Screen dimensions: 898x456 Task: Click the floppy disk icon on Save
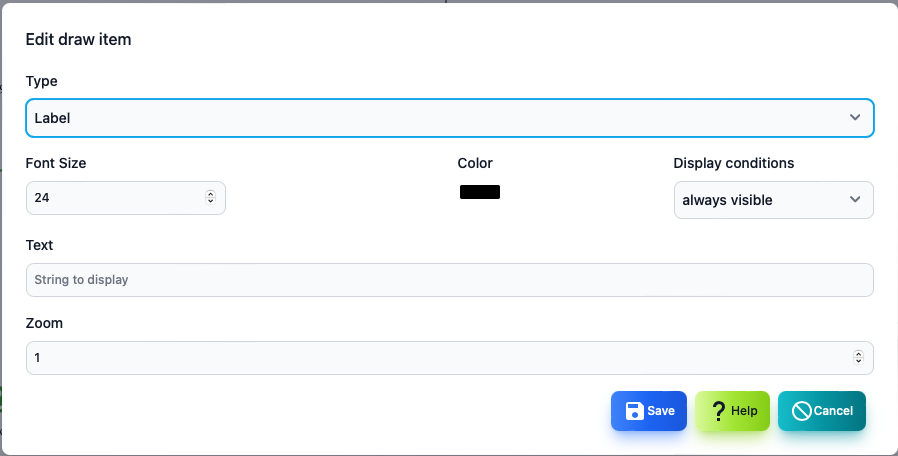click(635, 411)
